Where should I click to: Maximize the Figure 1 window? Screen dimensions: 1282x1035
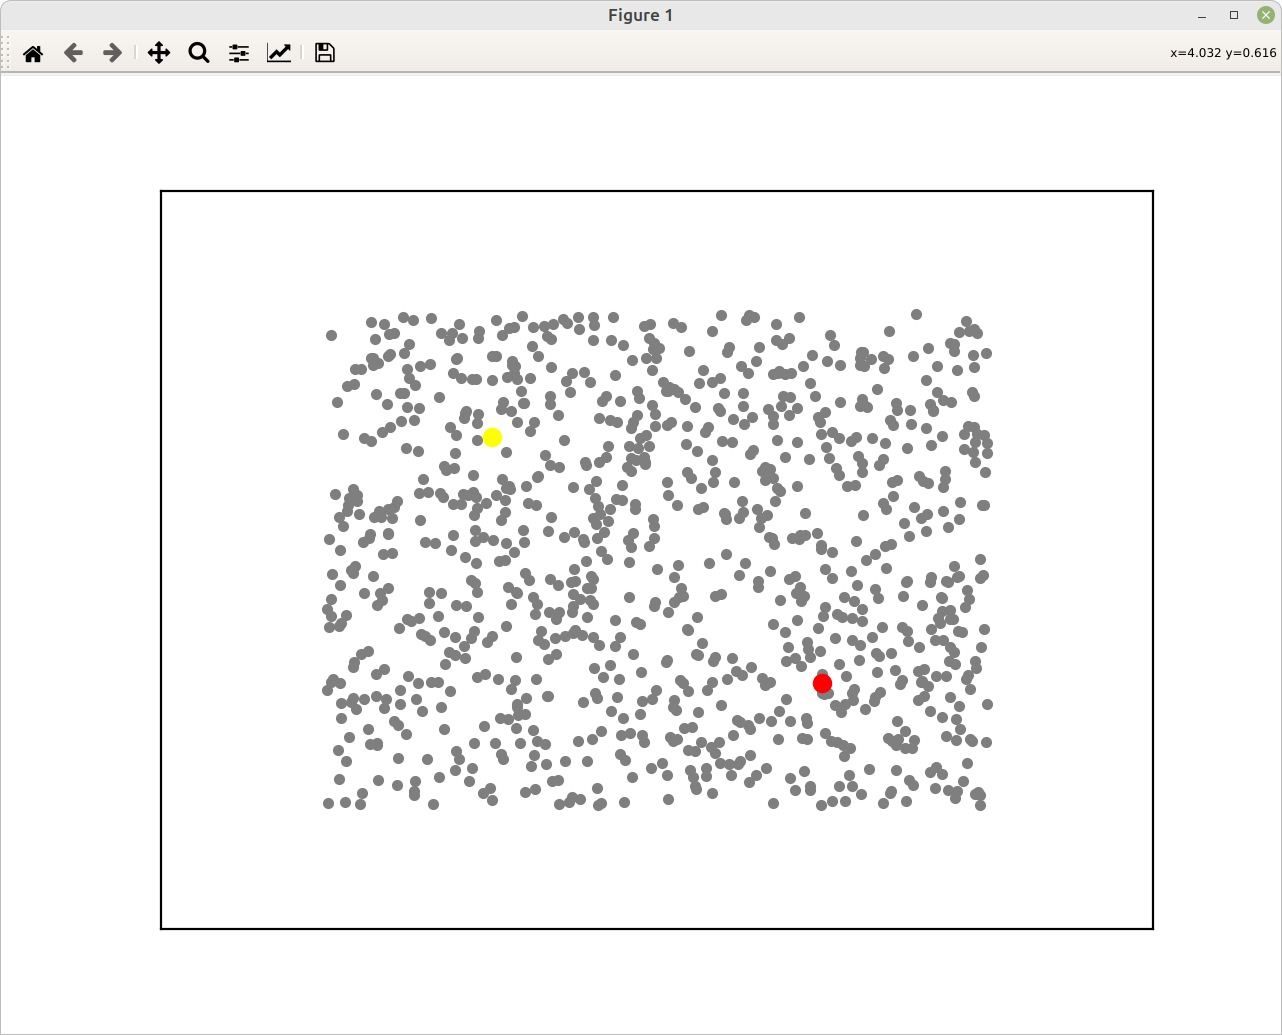1234,15
